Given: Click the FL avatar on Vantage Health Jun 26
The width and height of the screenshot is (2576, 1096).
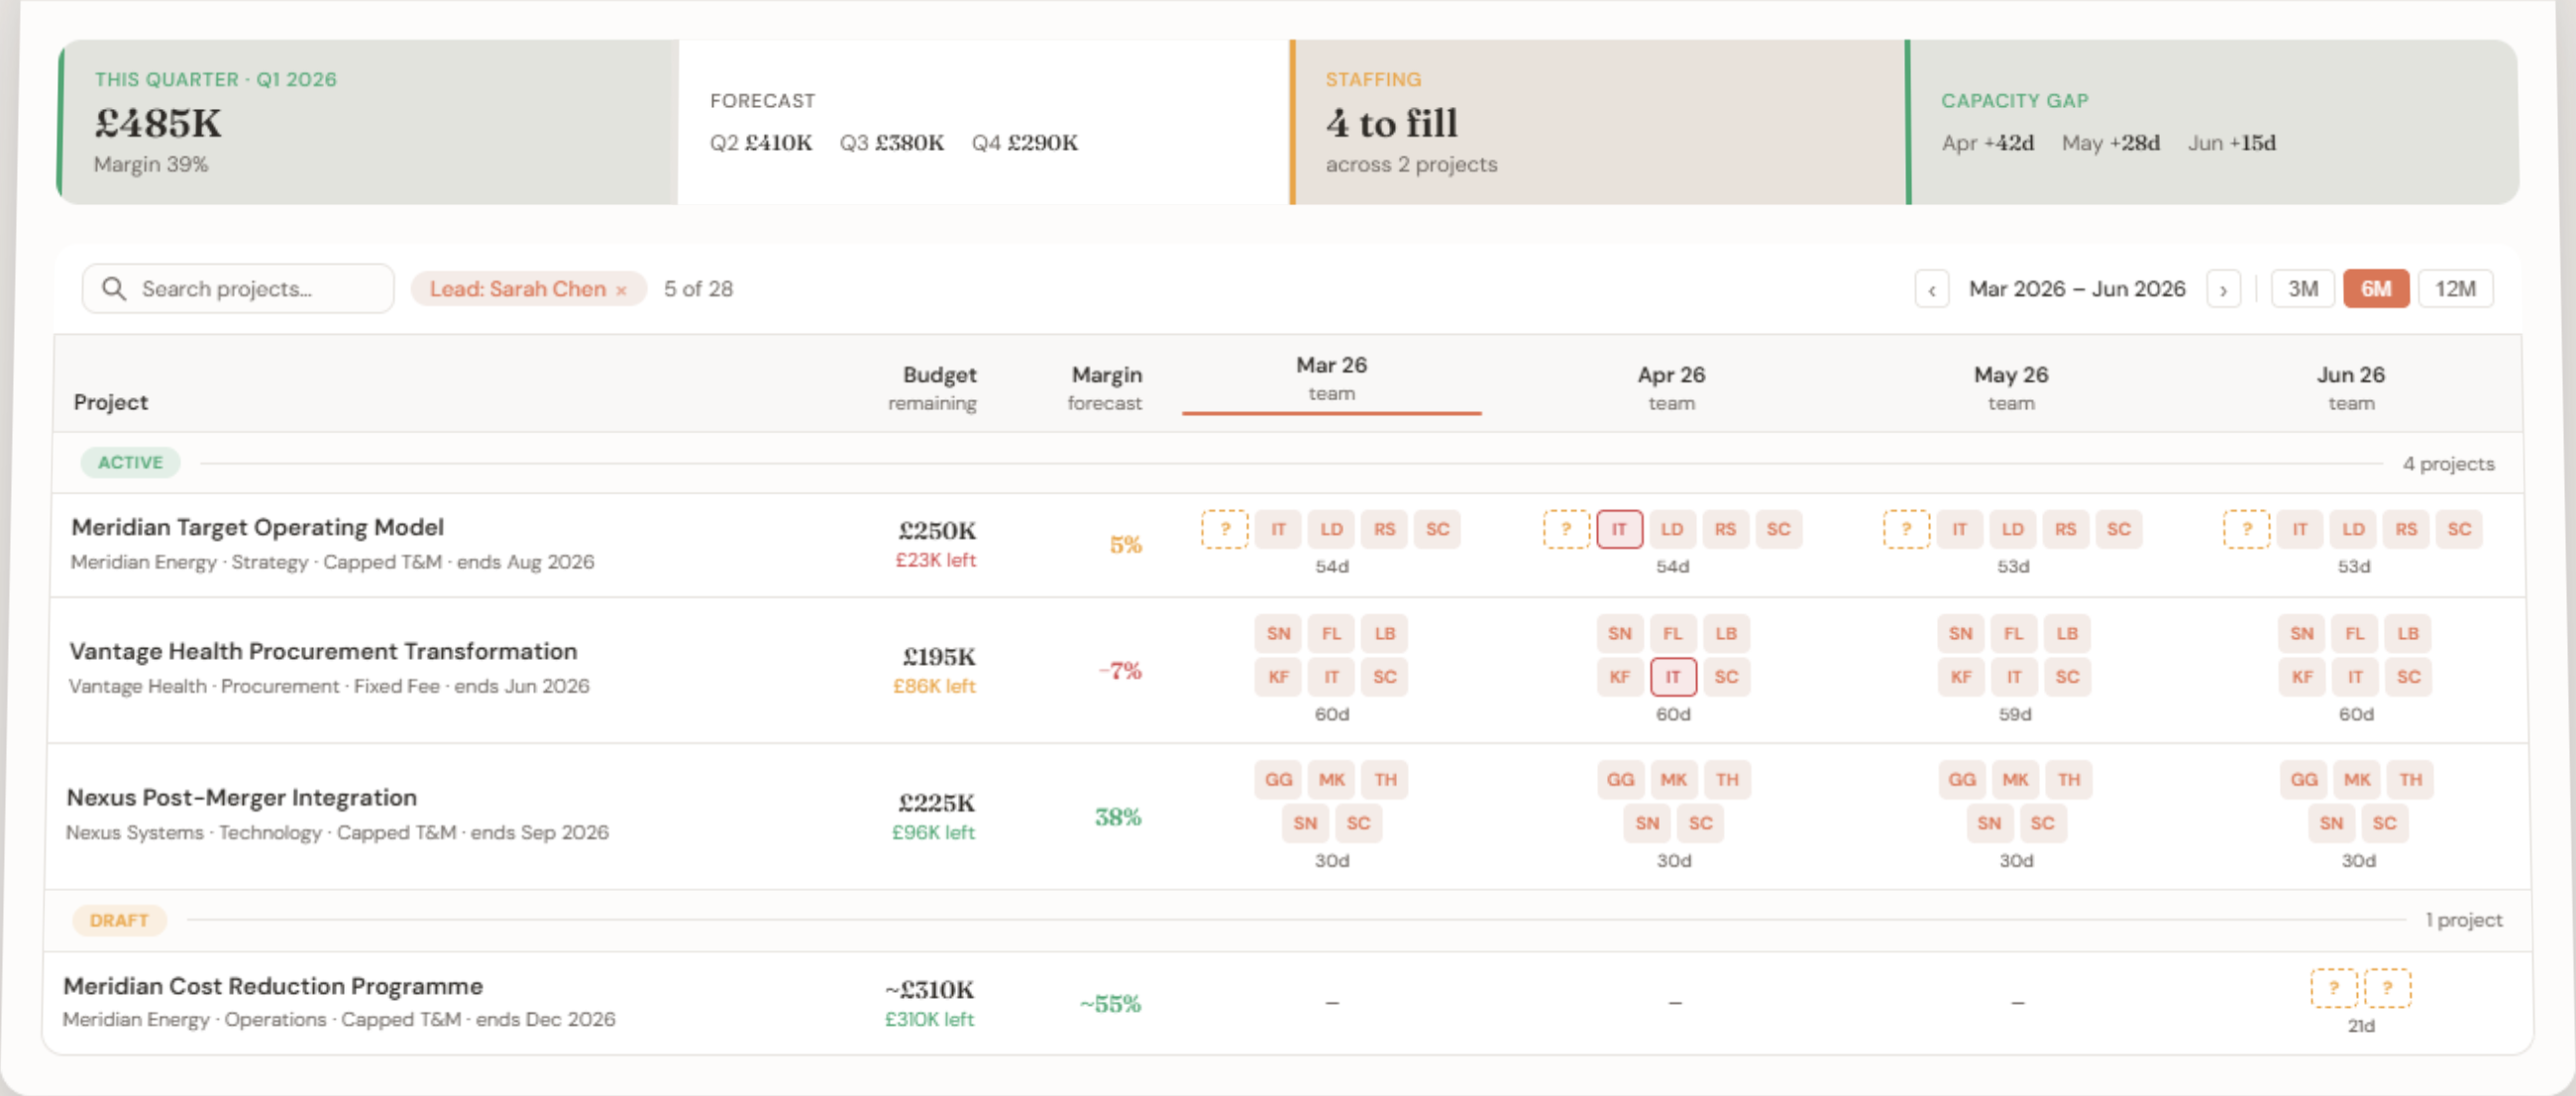Looking at the screenshot, I should coord(2354,633).
